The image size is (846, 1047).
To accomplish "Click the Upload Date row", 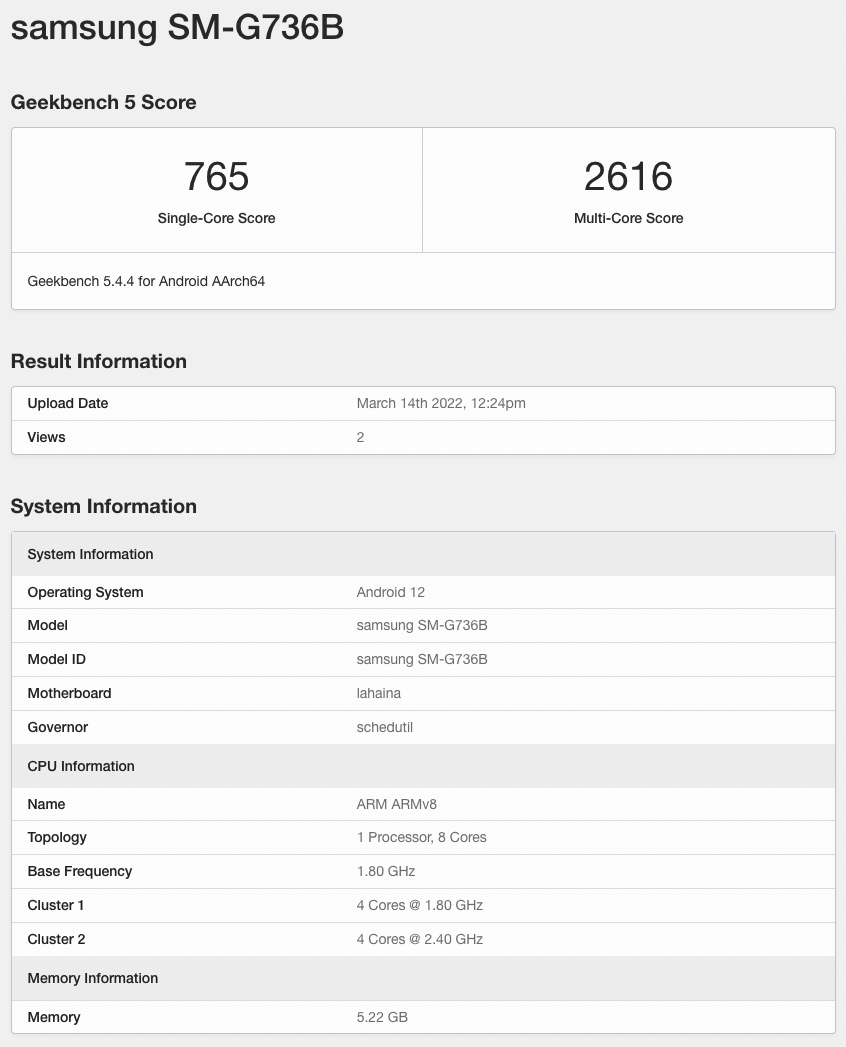I will [67, 403].
